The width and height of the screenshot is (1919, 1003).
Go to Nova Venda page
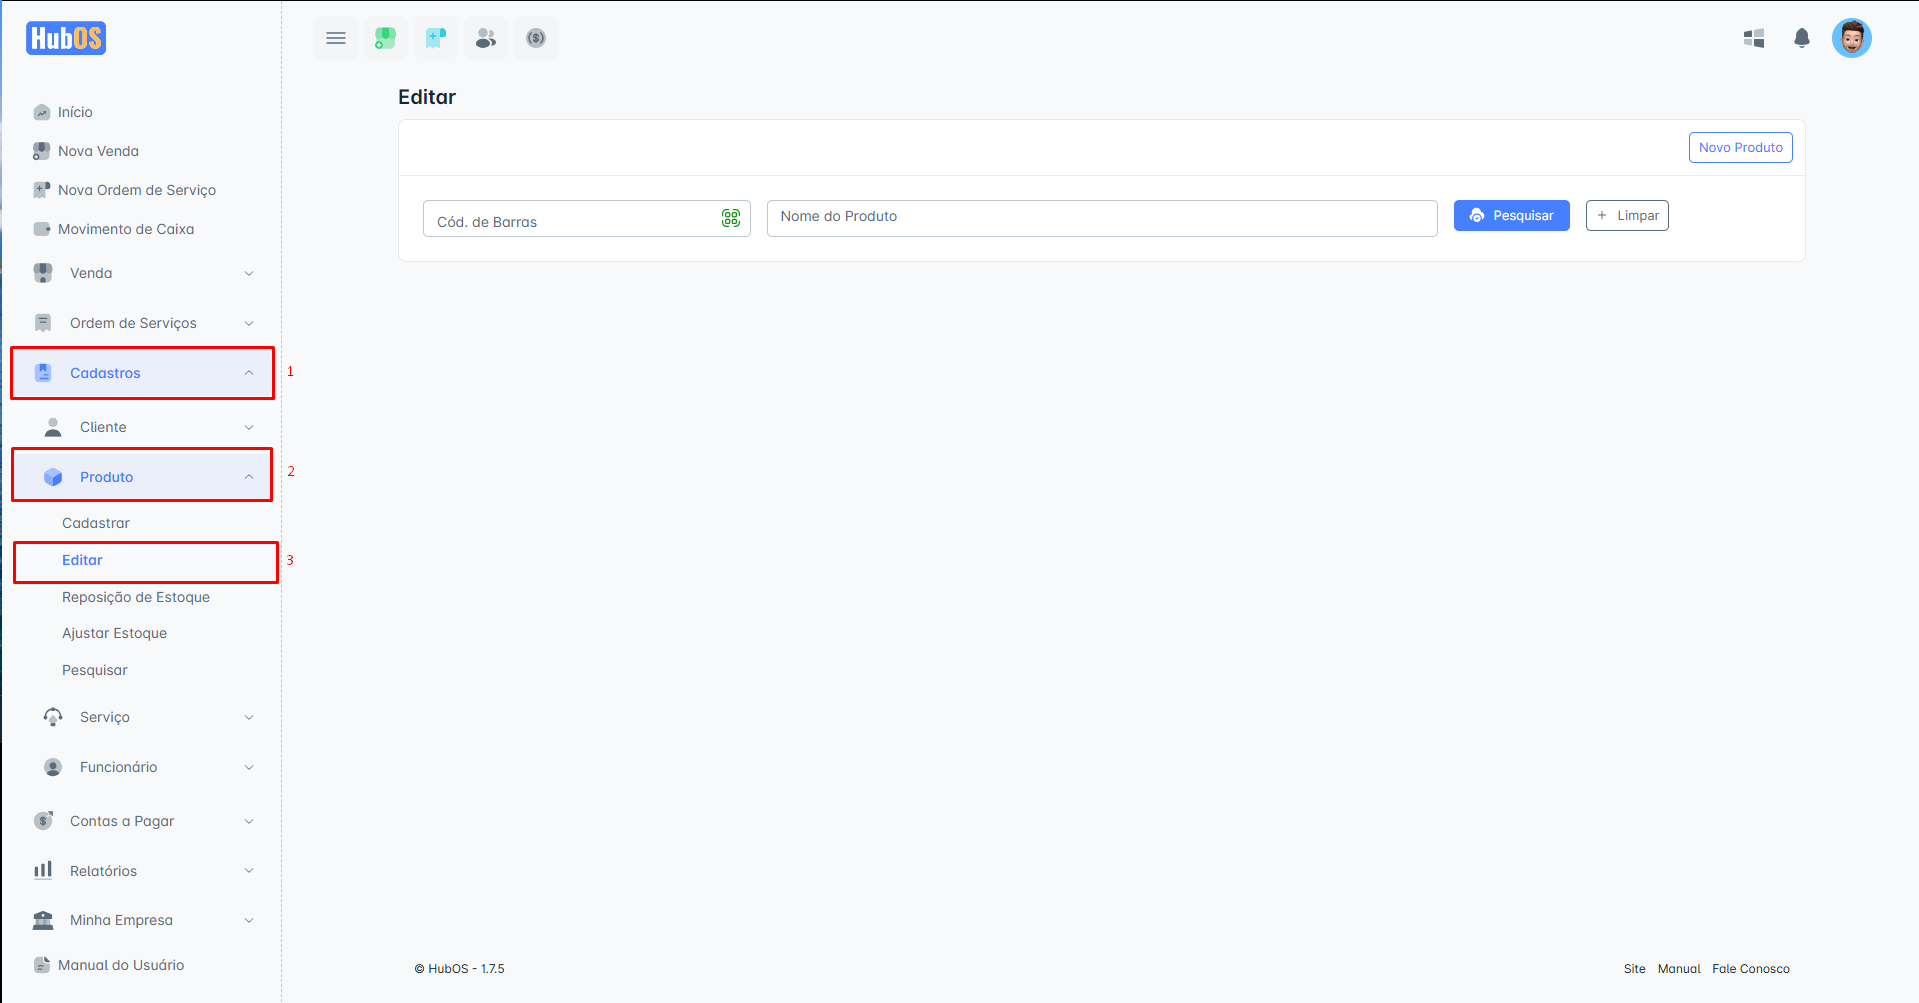click(98, 151)
